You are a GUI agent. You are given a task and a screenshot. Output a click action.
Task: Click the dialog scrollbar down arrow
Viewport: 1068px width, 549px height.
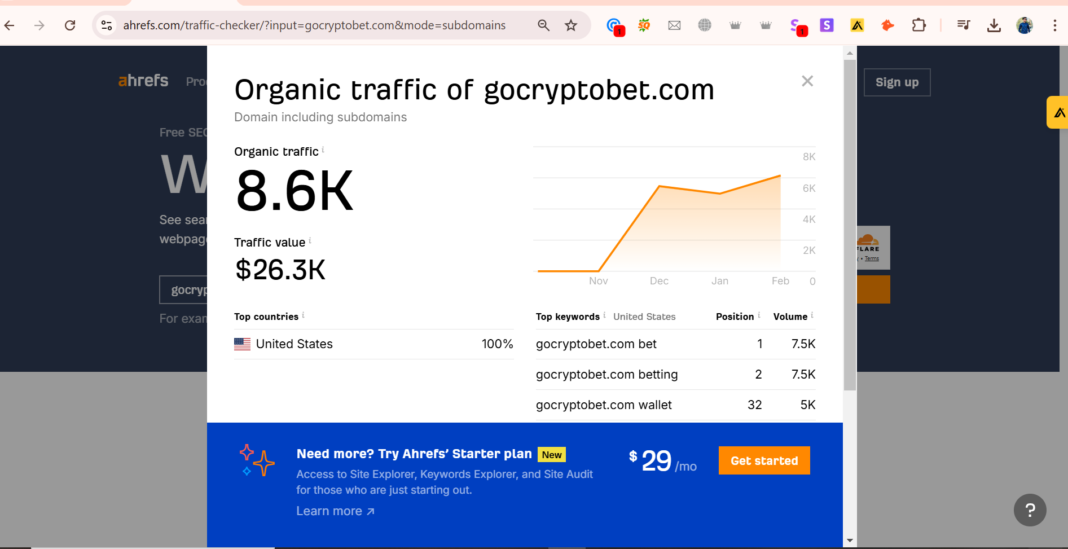pyautogui.click(x=849, y=541)
